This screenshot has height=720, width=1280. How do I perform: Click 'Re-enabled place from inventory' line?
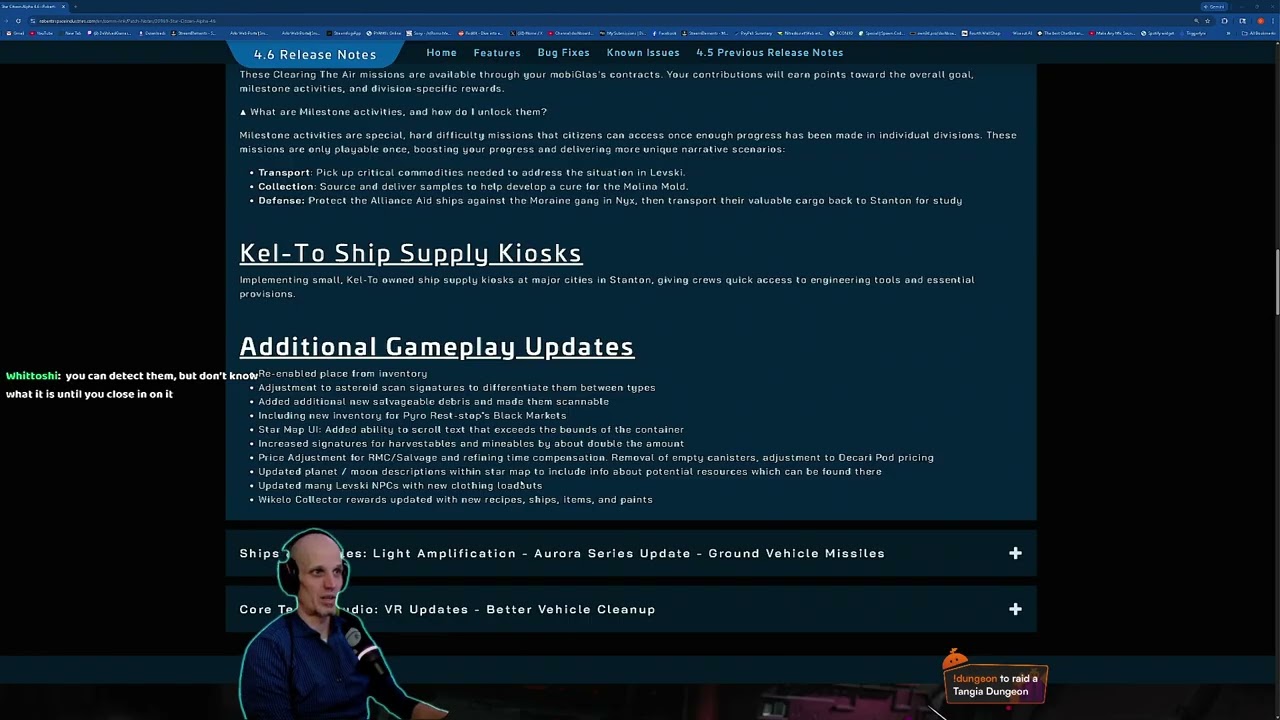pyautogui.click(x=342, y=374)
